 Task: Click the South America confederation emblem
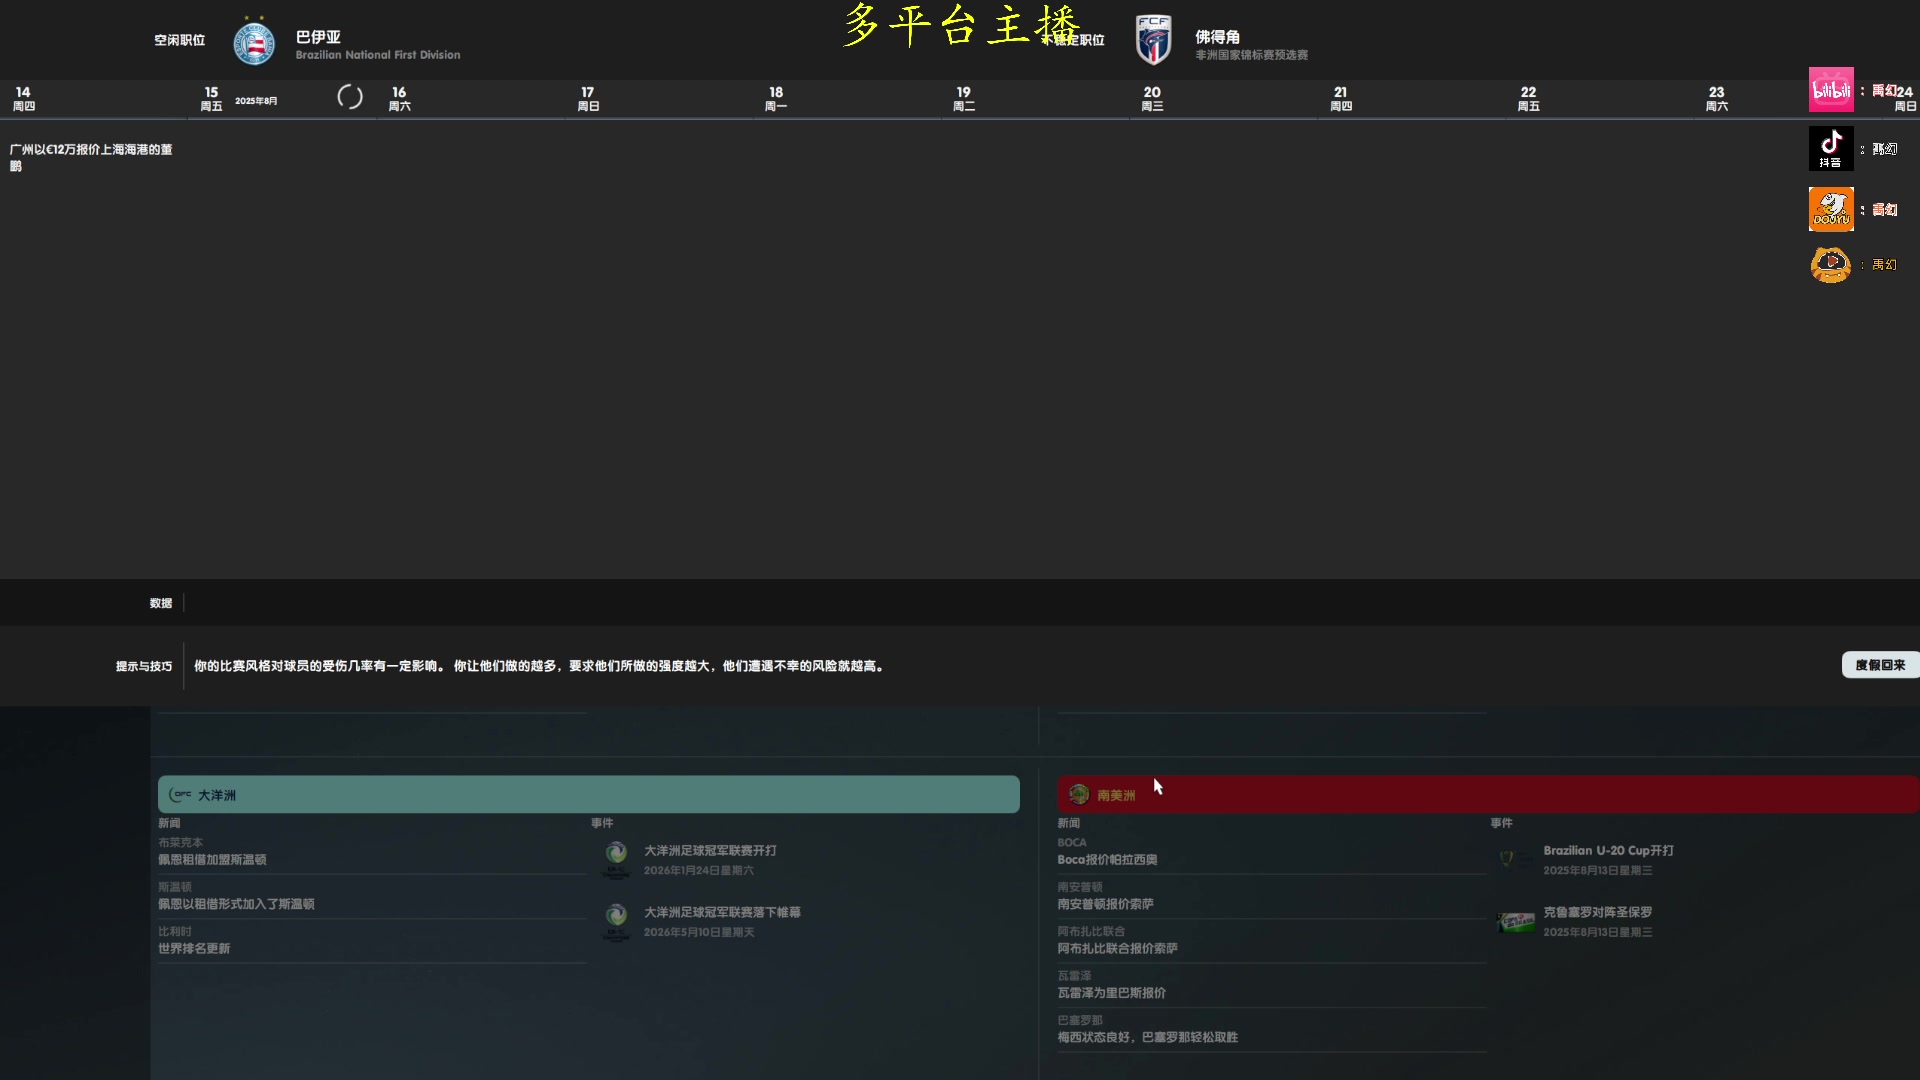pyautogui.click(x=1078, y=795)
